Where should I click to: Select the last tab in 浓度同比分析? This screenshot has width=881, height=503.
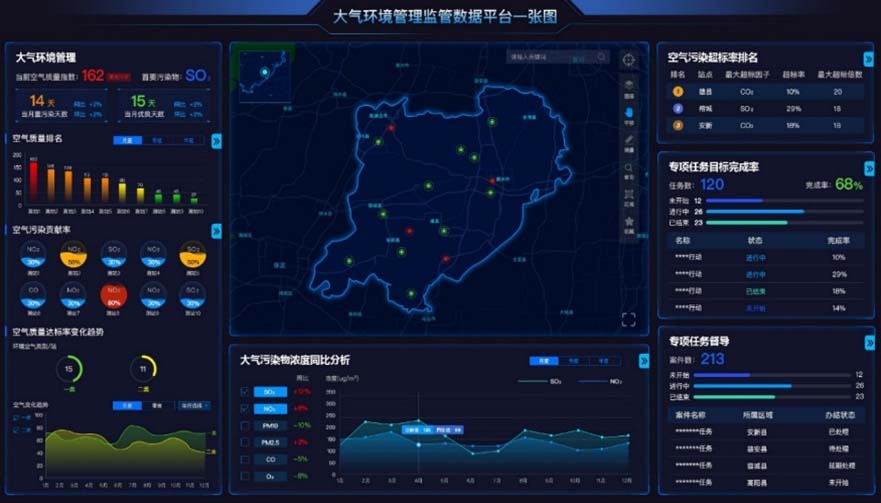(605, 361)
